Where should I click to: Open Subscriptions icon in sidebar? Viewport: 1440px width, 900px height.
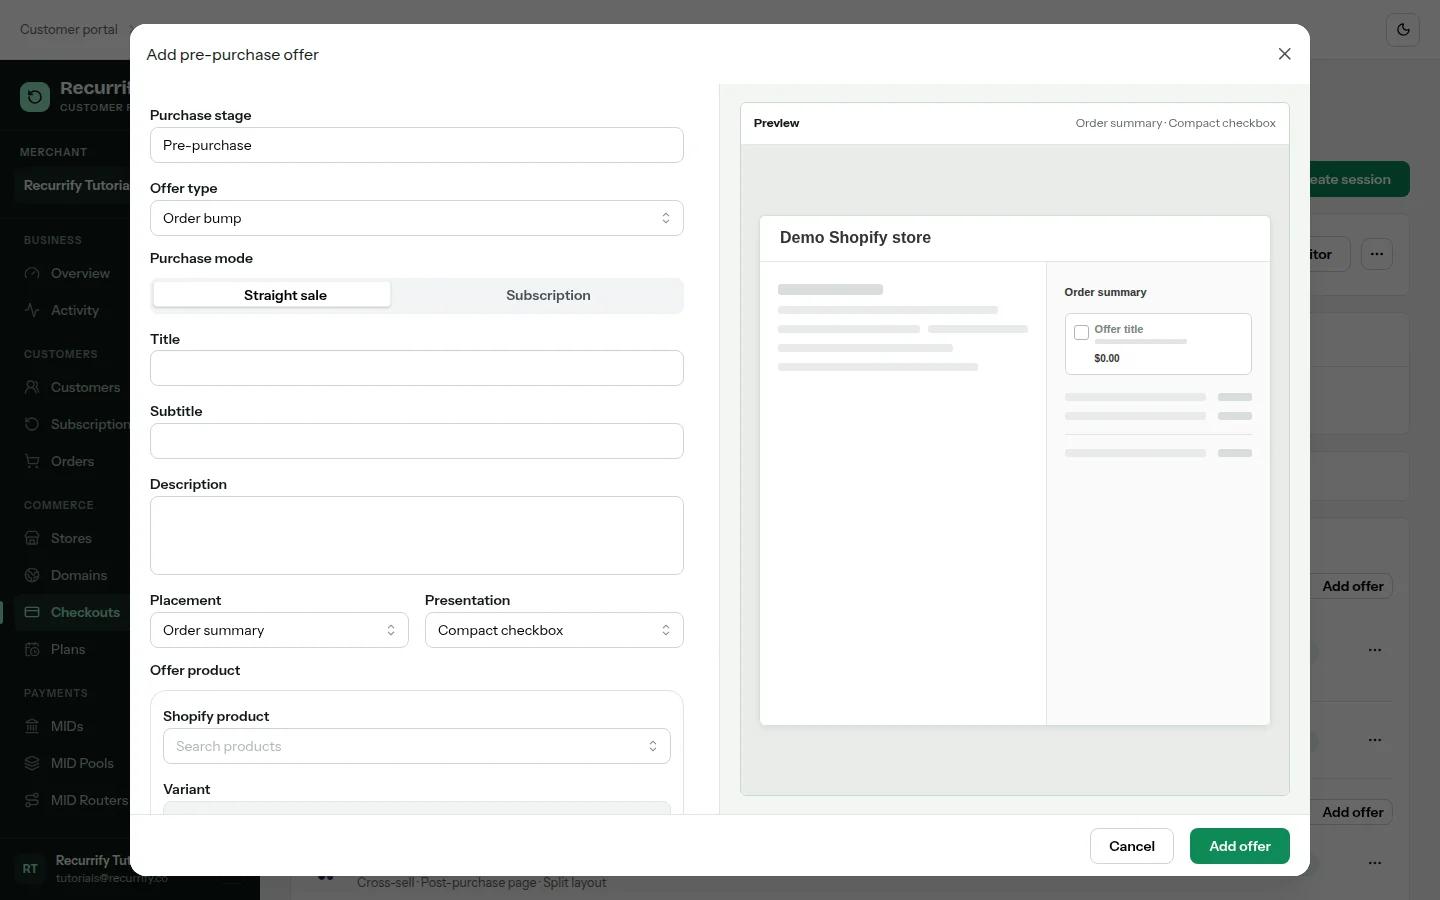click(x=32, y=424)
